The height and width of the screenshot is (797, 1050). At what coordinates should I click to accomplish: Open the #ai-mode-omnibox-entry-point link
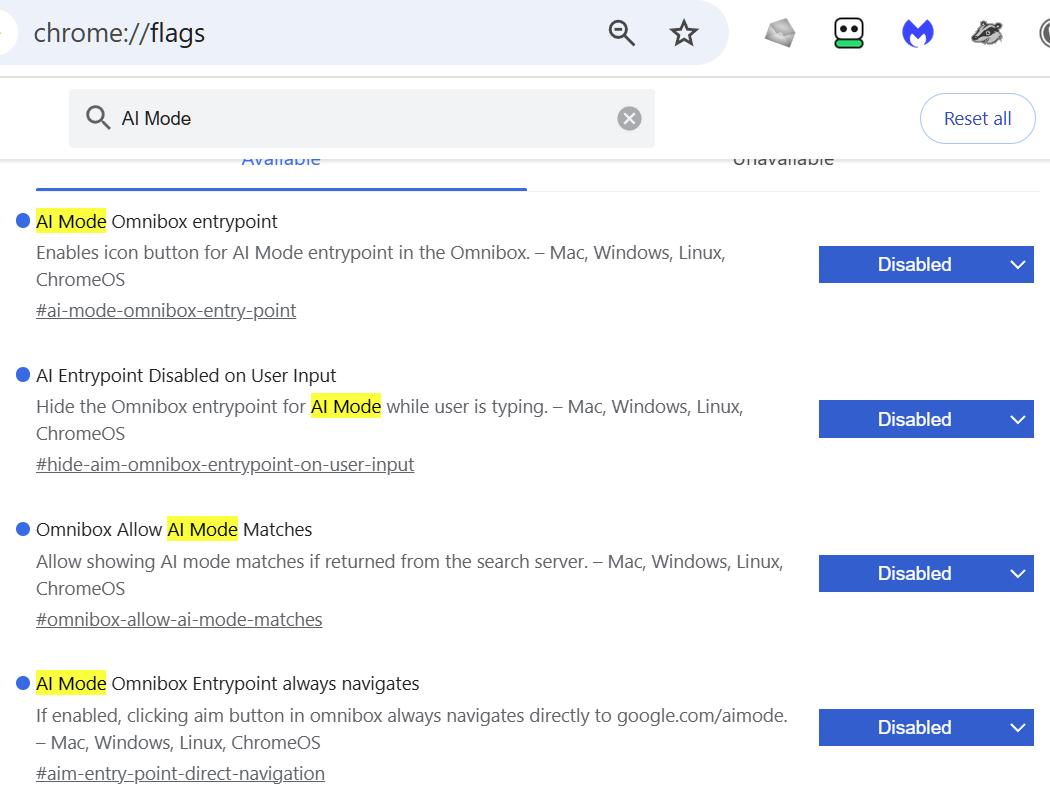(166, 311)
